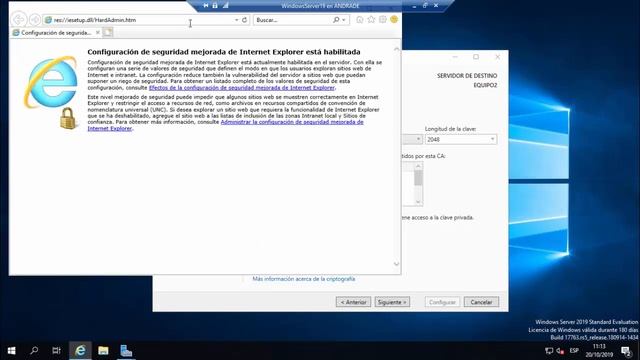Open Administrar la configuración de seguridad link

(225, 125)
